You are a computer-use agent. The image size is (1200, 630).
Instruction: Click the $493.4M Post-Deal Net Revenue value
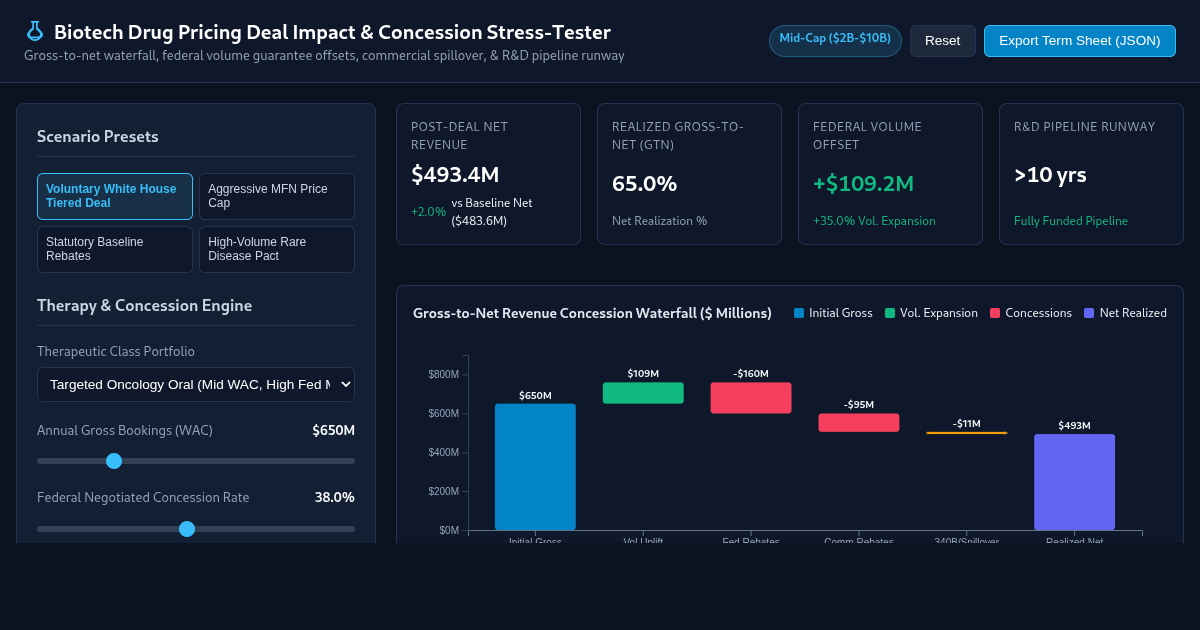point(455,175)
